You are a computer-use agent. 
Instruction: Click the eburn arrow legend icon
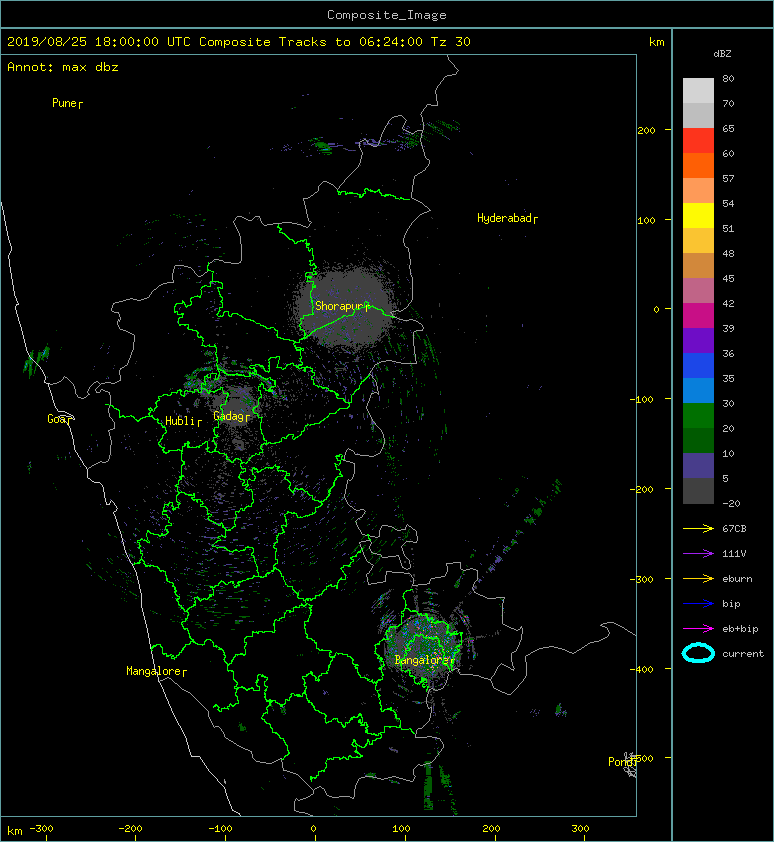pos(698,578)
